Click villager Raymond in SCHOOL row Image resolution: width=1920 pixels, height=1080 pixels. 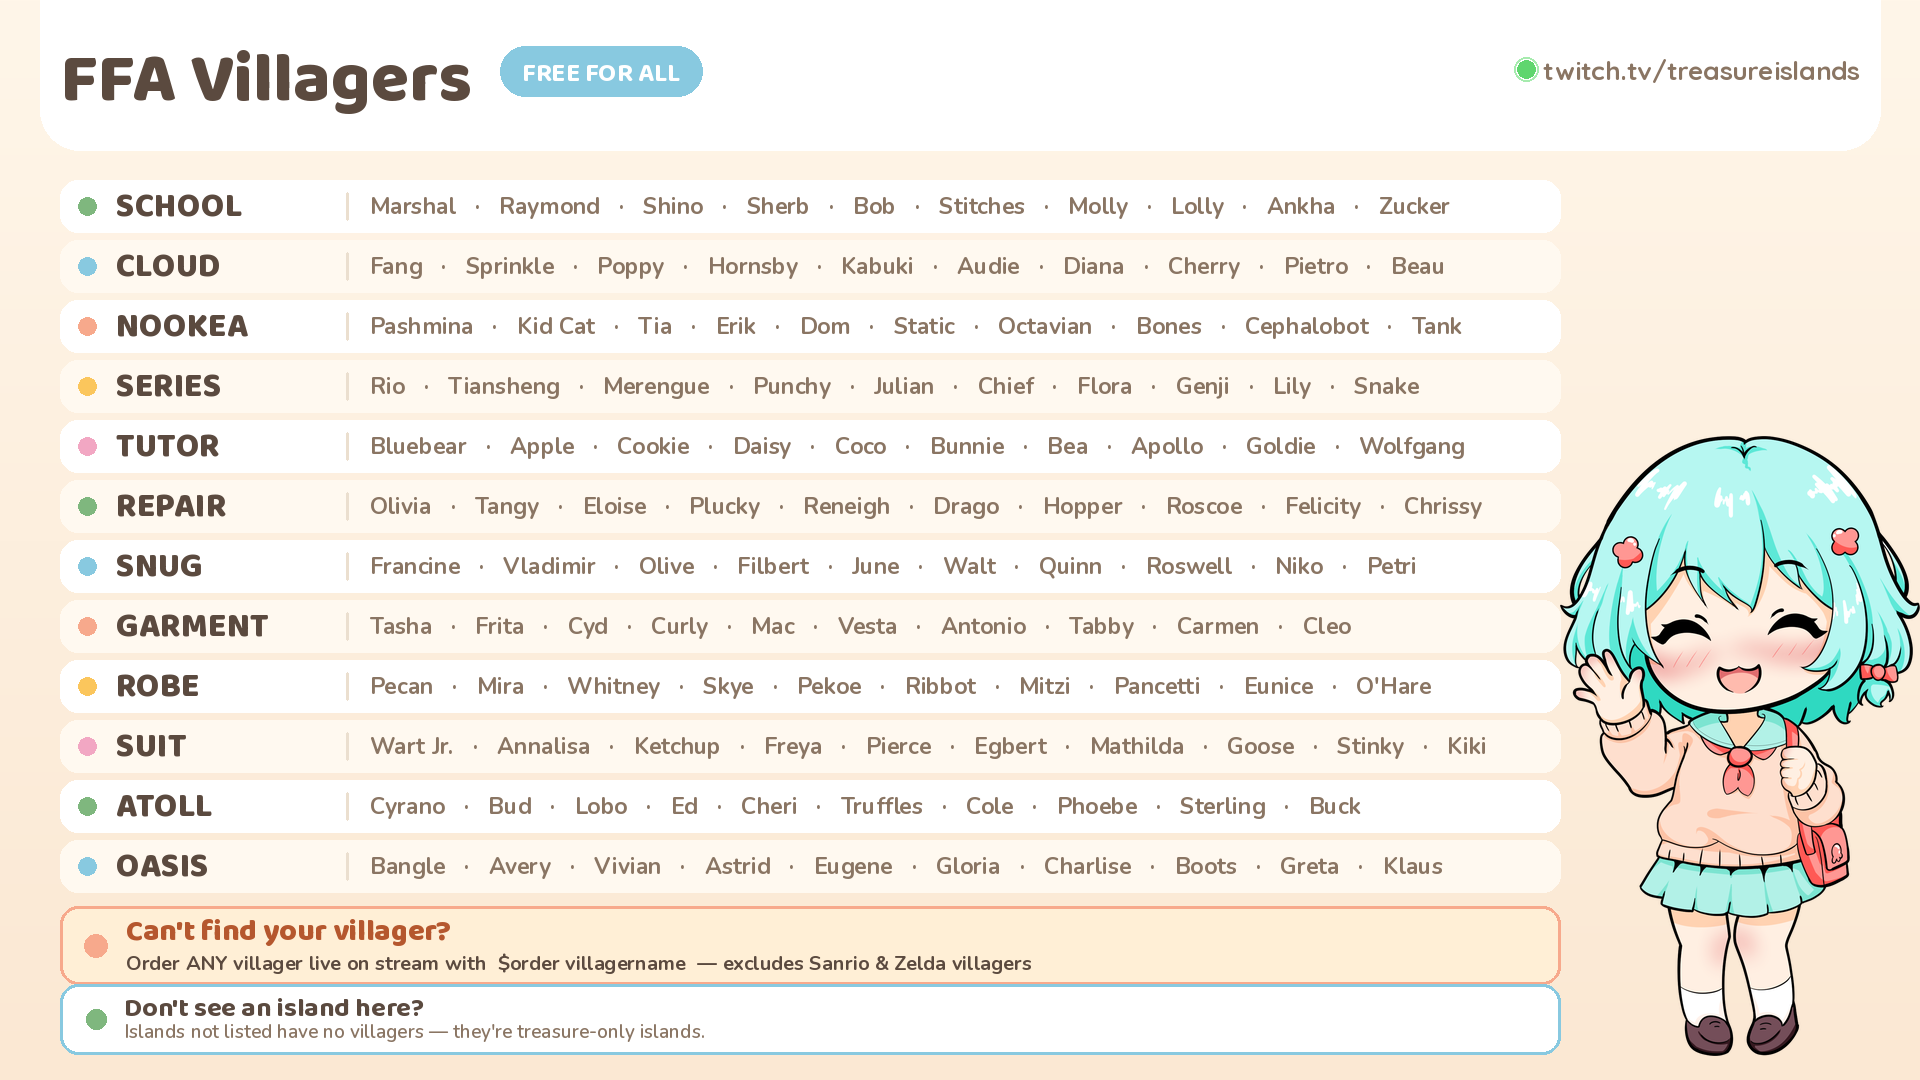(549, 206)
